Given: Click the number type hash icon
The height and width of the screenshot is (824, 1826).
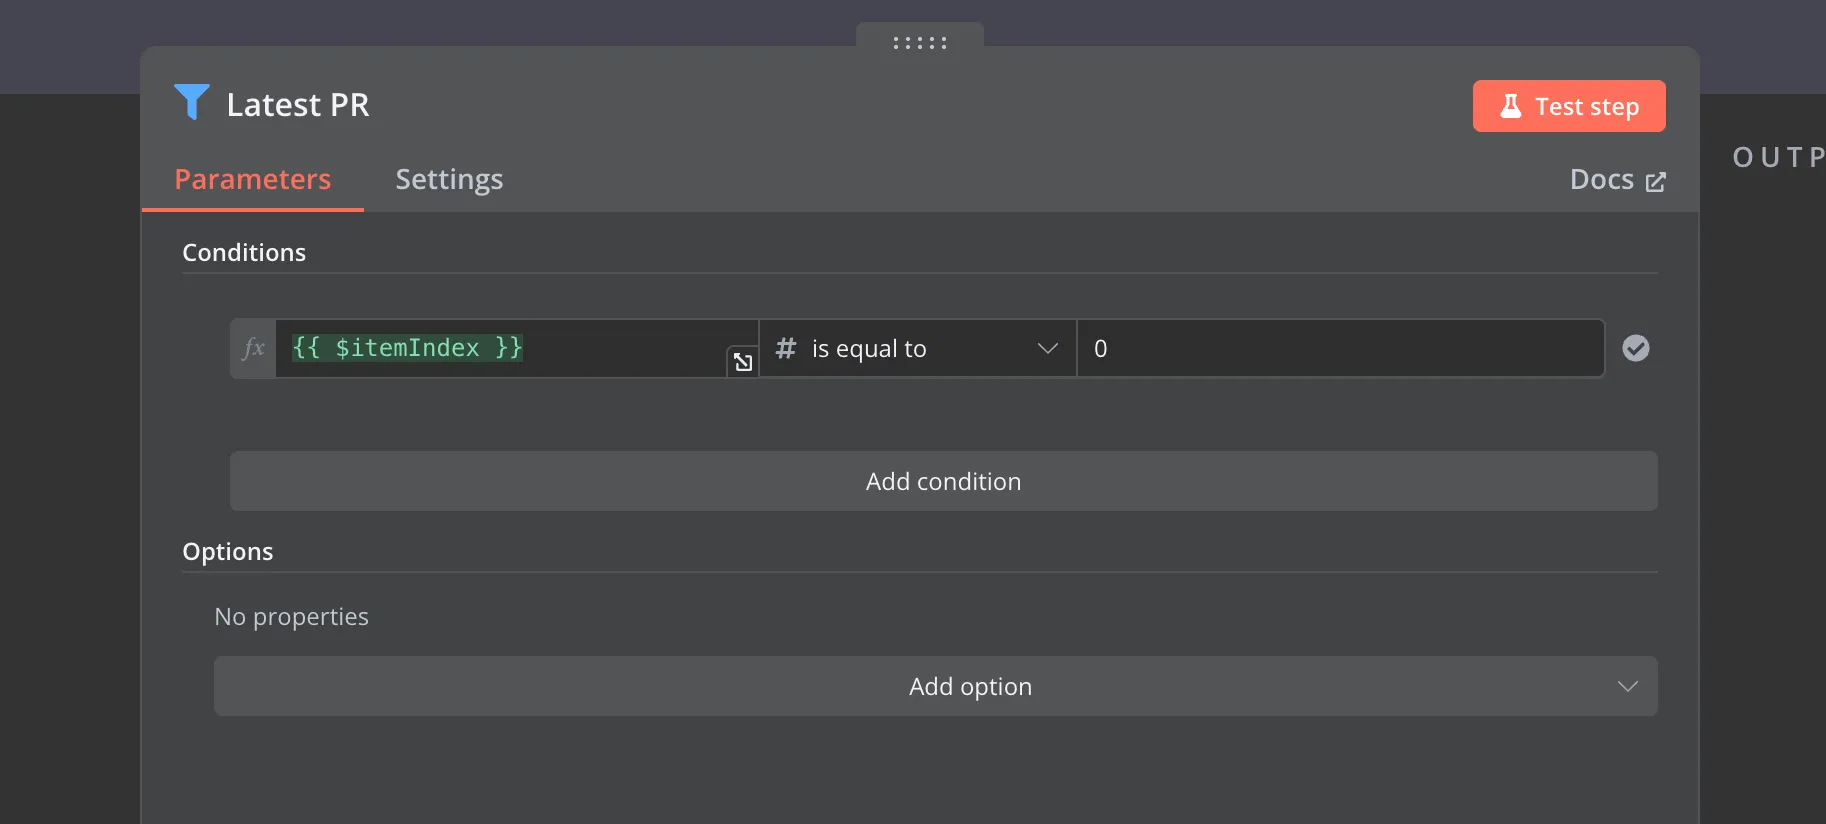Looking at the screenshot, I should [x=786, y=348].
